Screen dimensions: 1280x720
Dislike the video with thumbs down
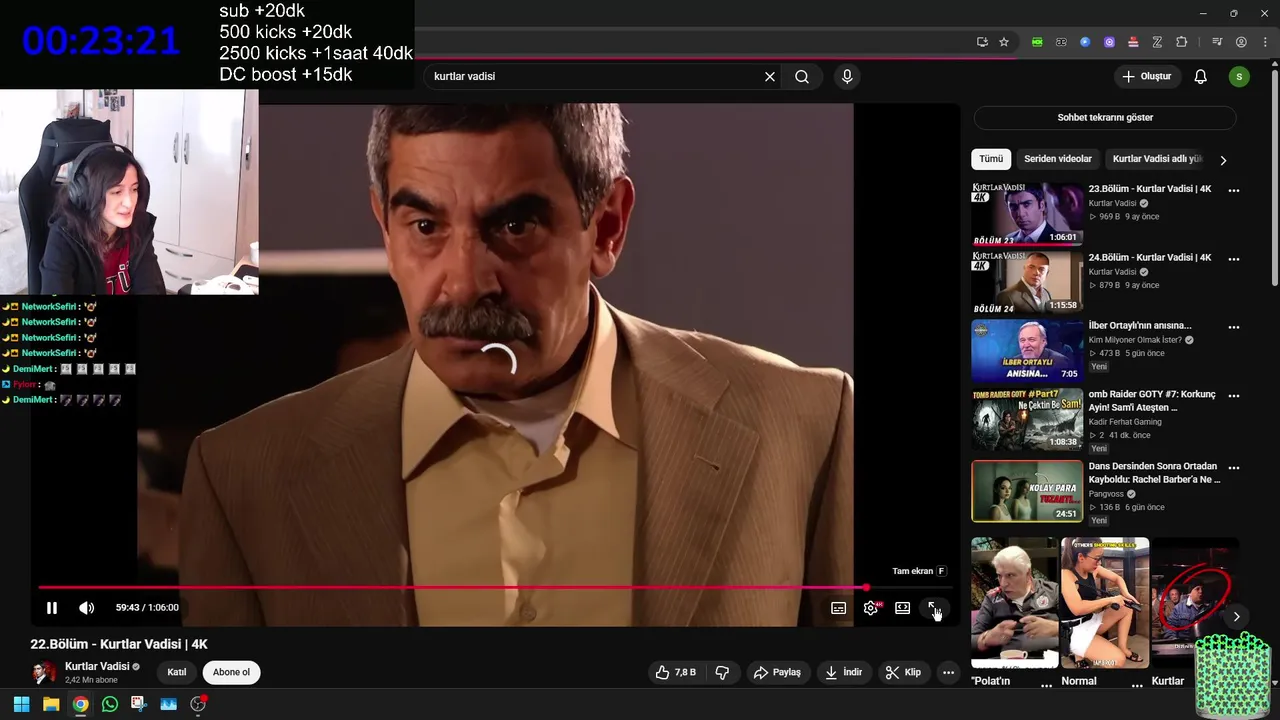pos(722,672)
